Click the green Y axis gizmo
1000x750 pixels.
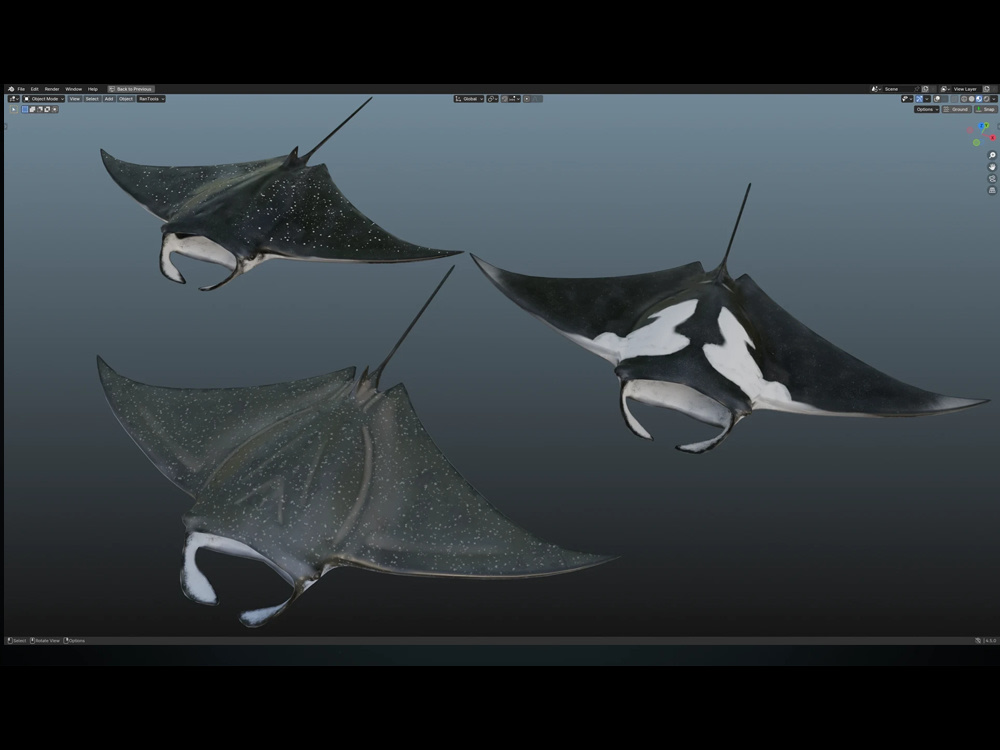[986, 126]
